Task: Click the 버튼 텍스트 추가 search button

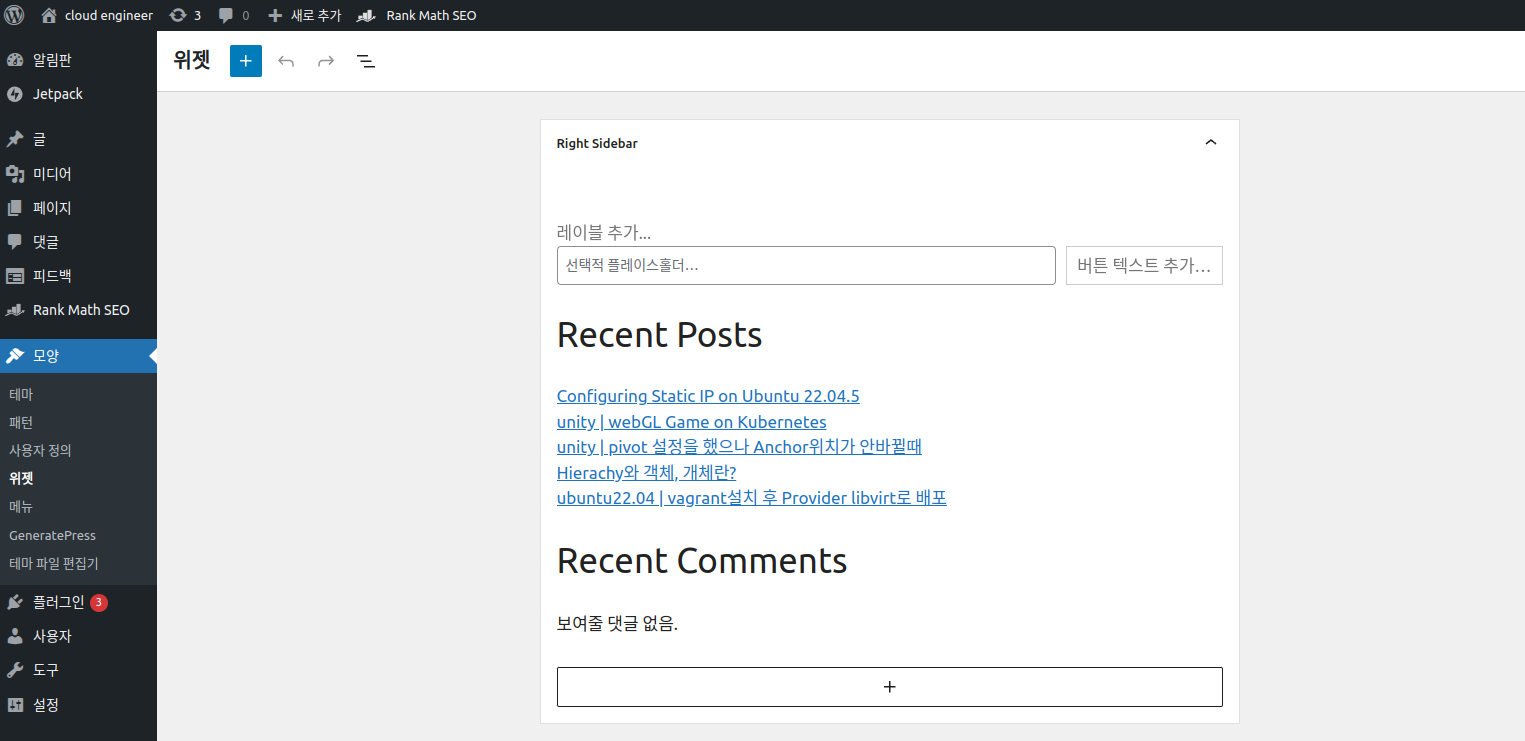Action: tap(1143, 266)
